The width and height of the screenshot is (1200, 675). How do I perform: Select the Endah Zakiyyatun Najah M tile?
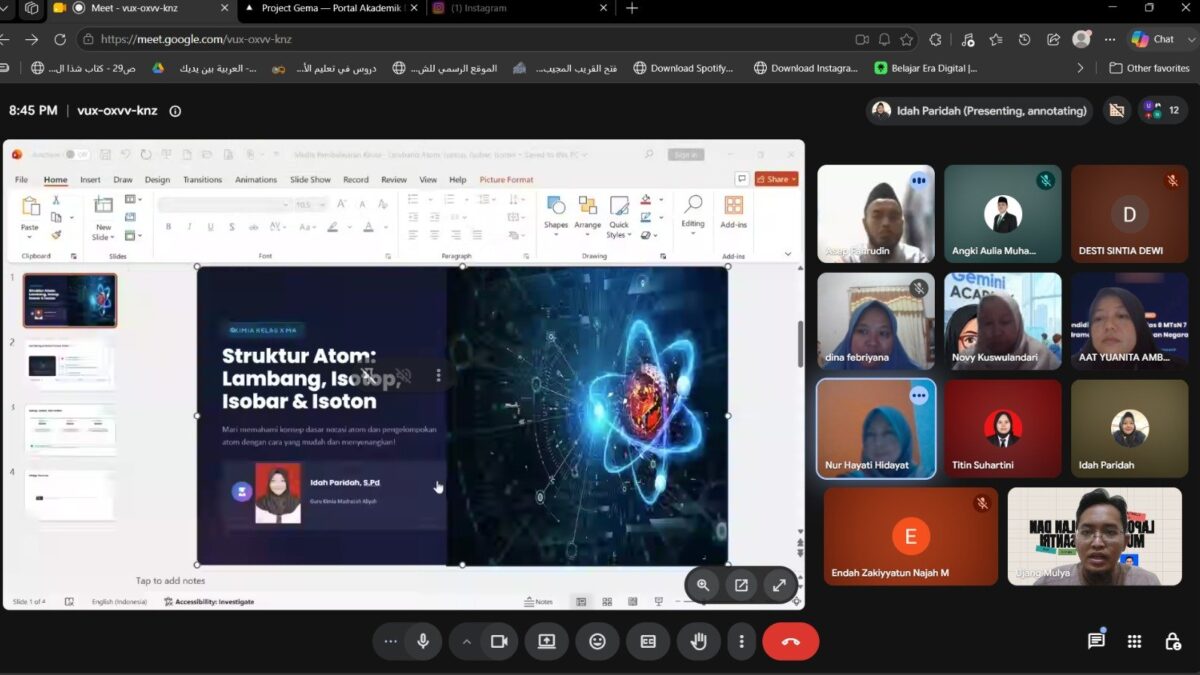tap(910, 536)
